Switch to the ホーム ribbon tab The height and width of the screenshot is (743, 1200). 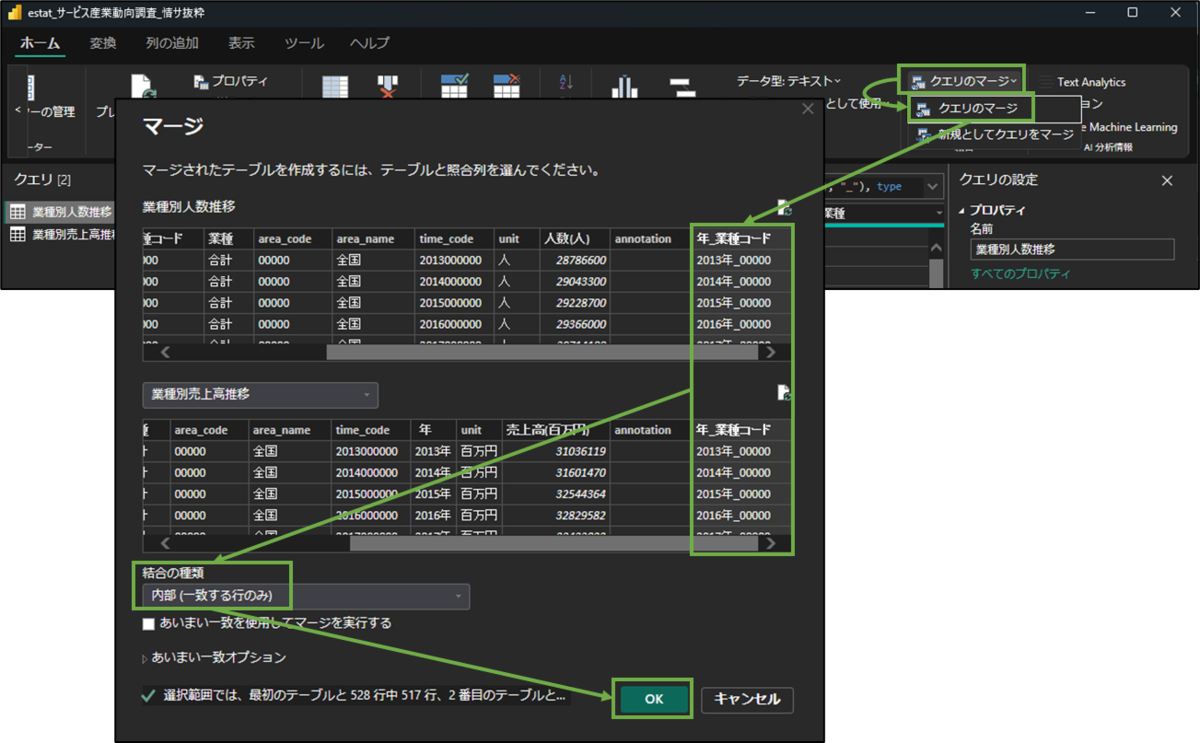[40, 43]
